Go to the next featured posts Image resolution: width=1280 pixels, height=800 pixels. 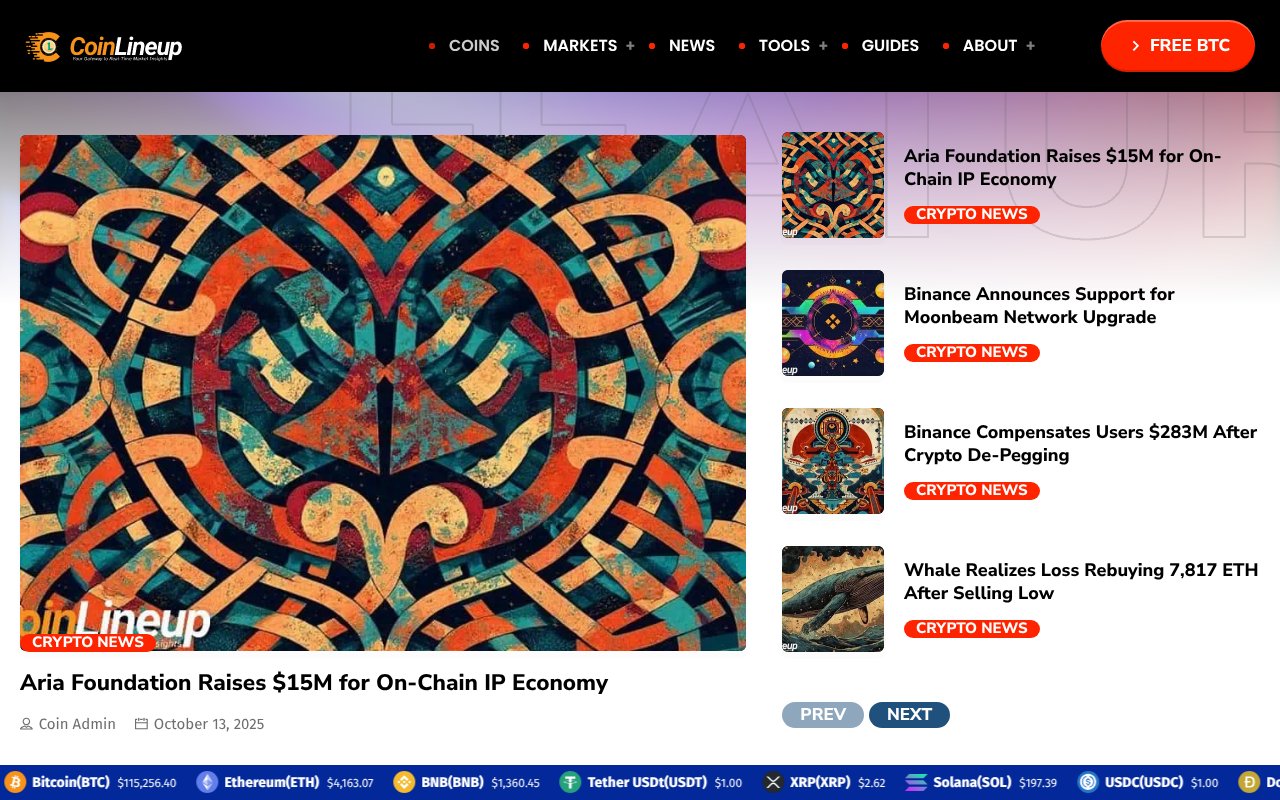909,715
